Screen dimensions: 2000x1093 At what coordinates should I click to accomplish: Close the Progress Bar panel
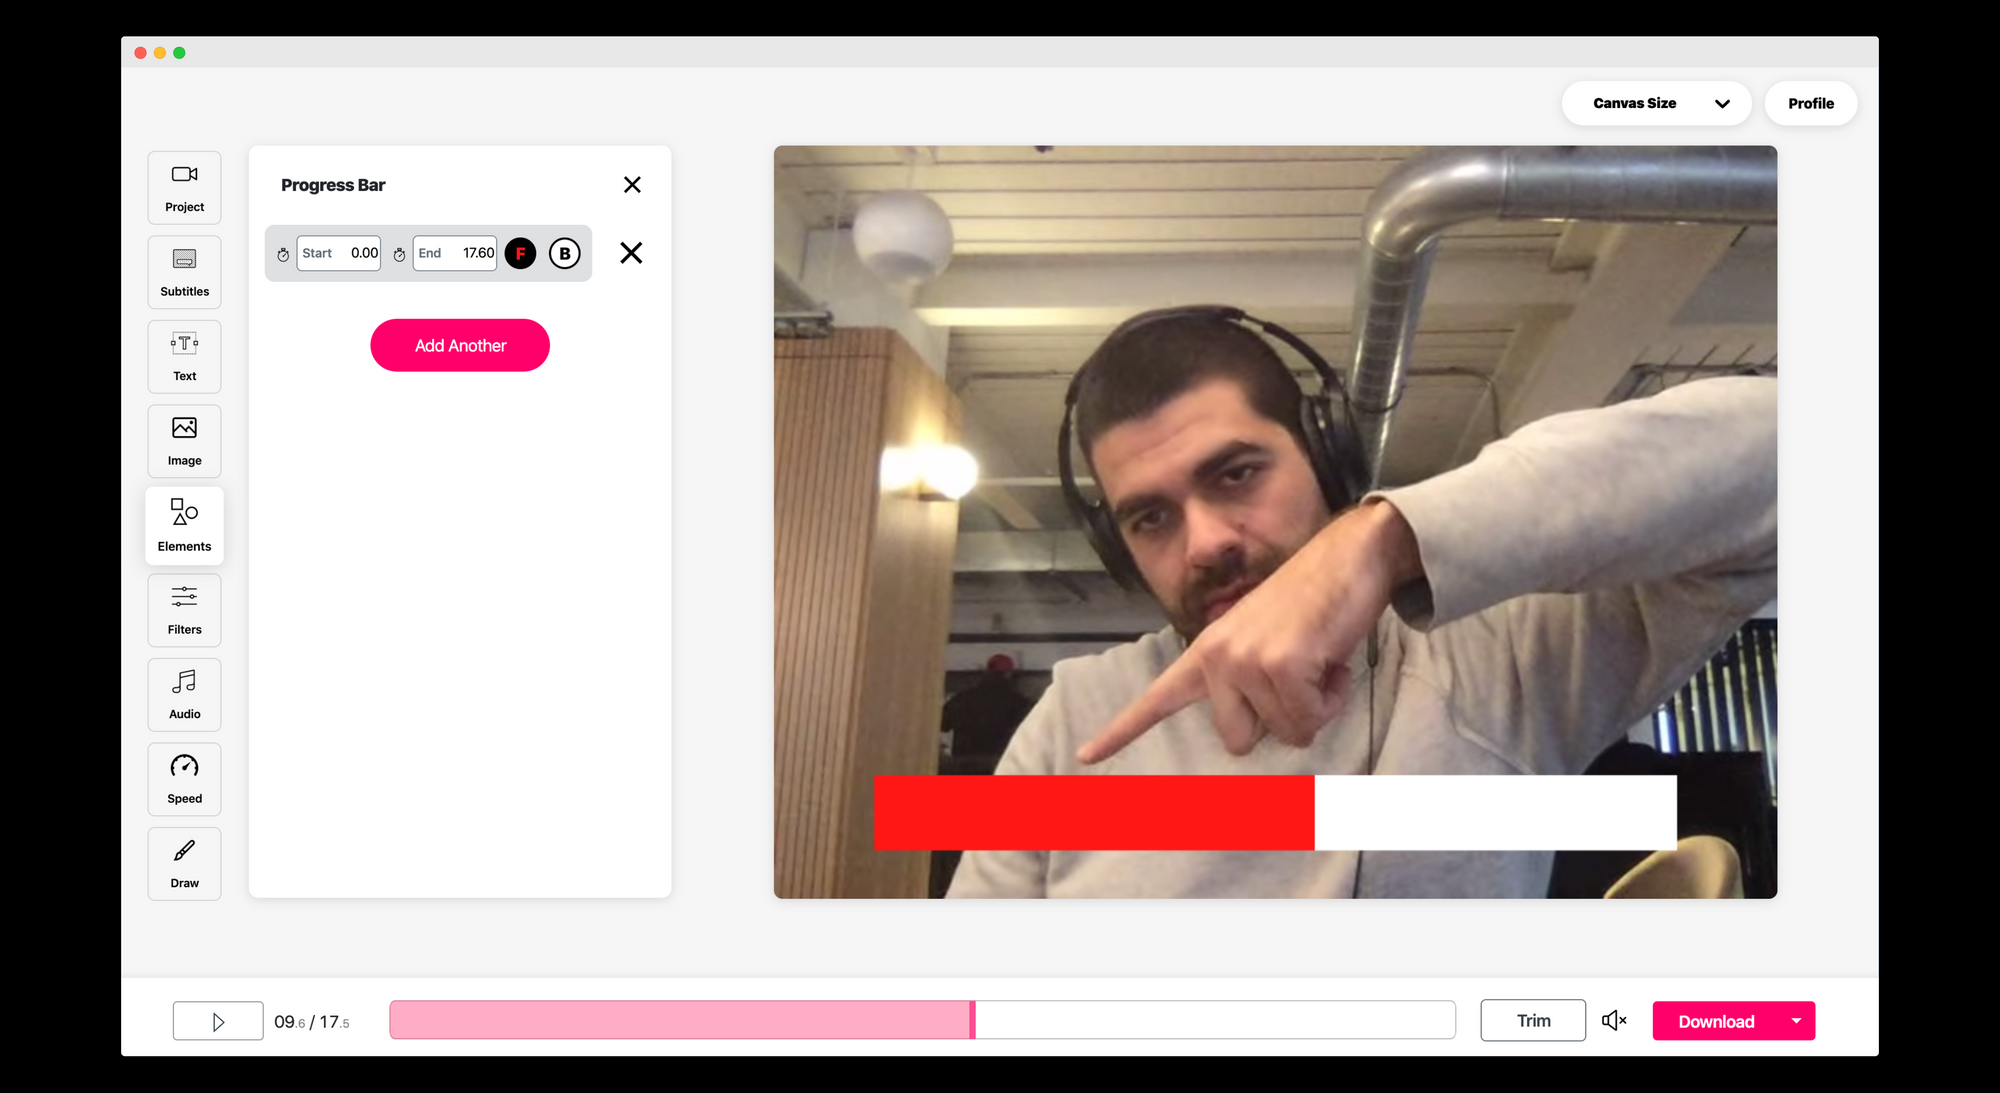(x=632, y=185)
